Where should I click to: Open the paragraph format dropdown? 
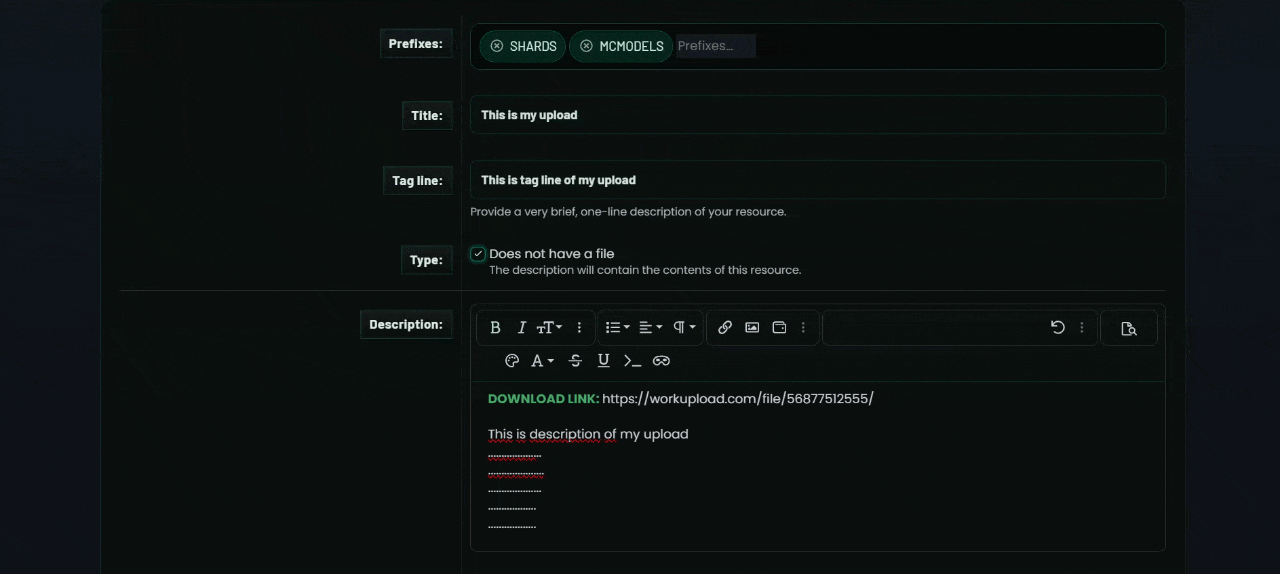pyautogui.click(x=684, y=327)
